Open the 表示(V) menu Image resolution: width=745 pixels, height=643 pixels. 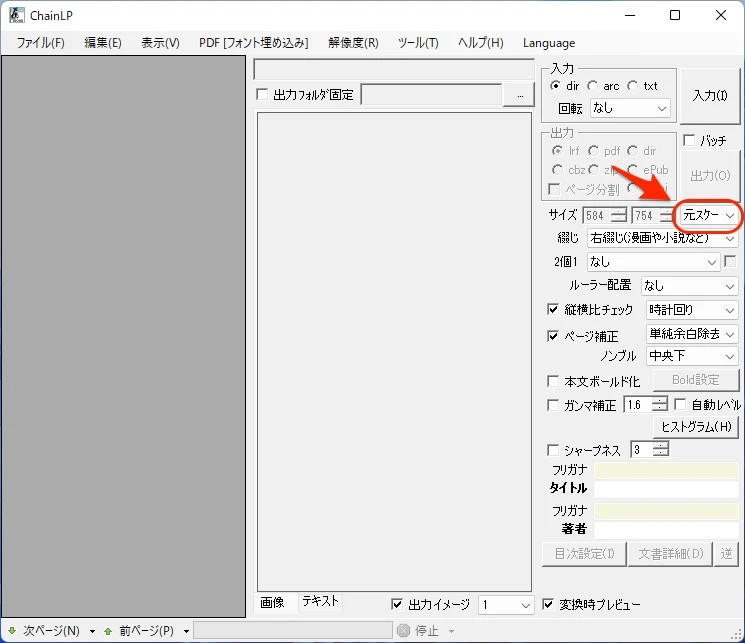click(x=160, y=43)
